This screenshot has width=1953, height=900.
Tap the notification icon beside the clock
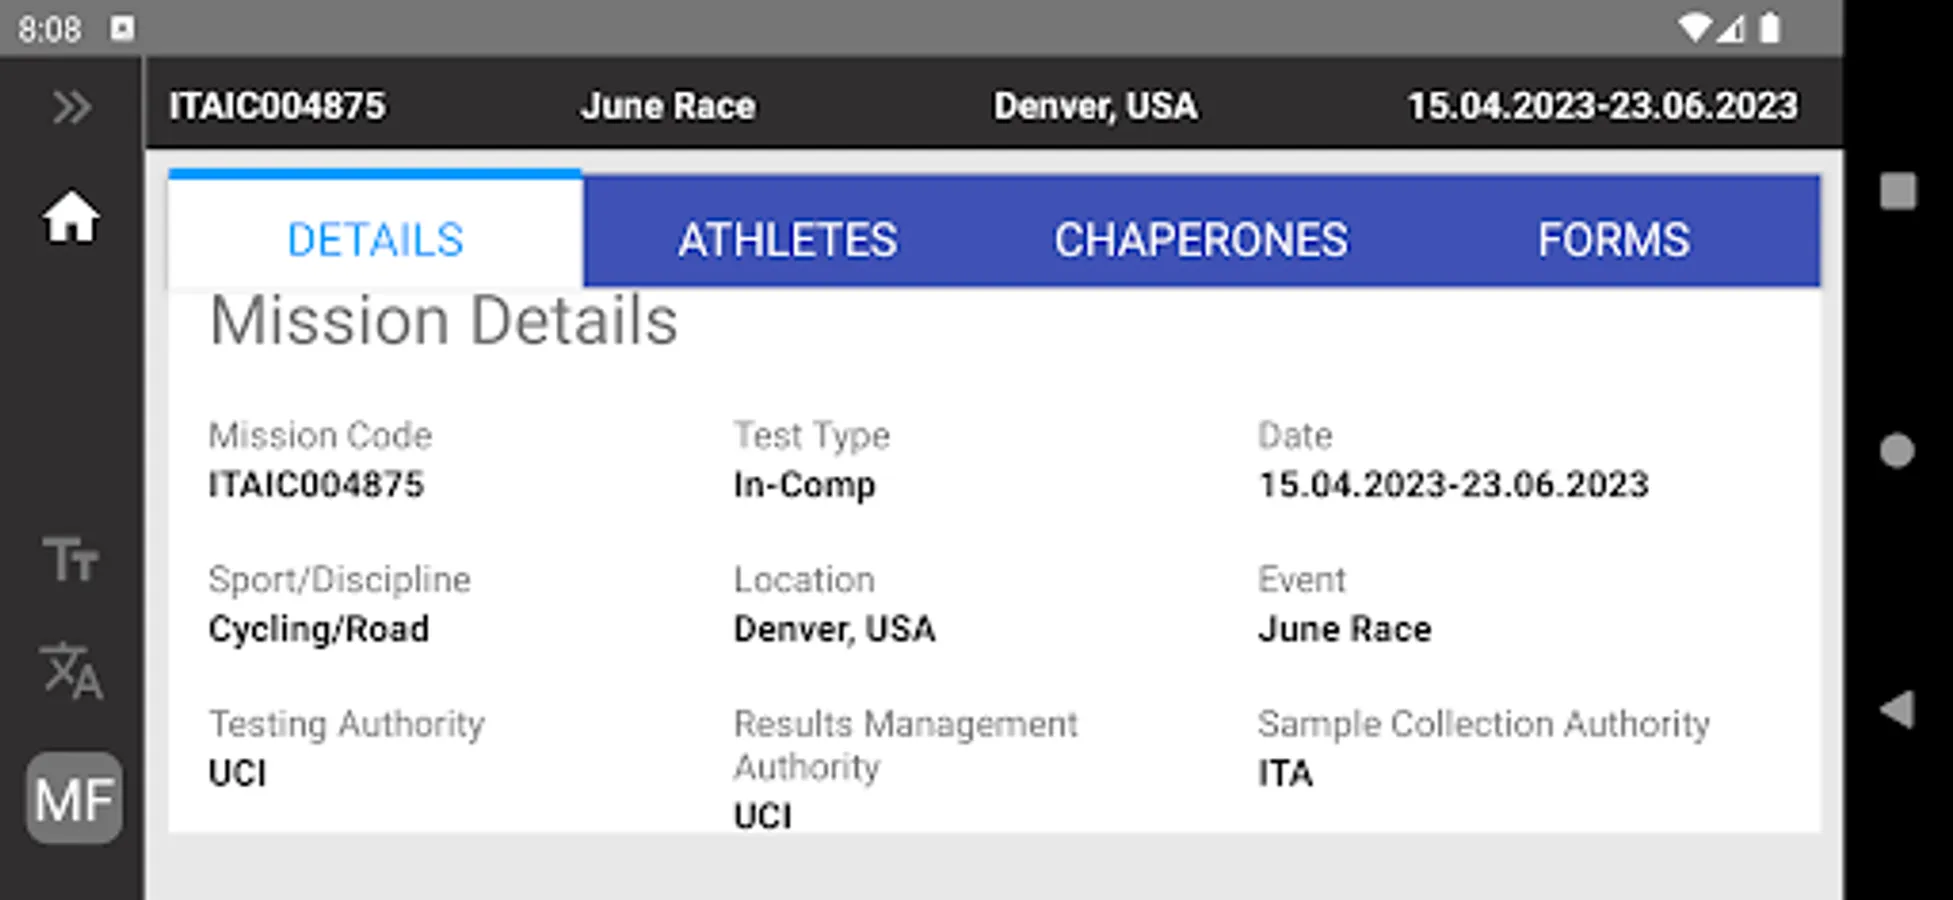point(122,28)
